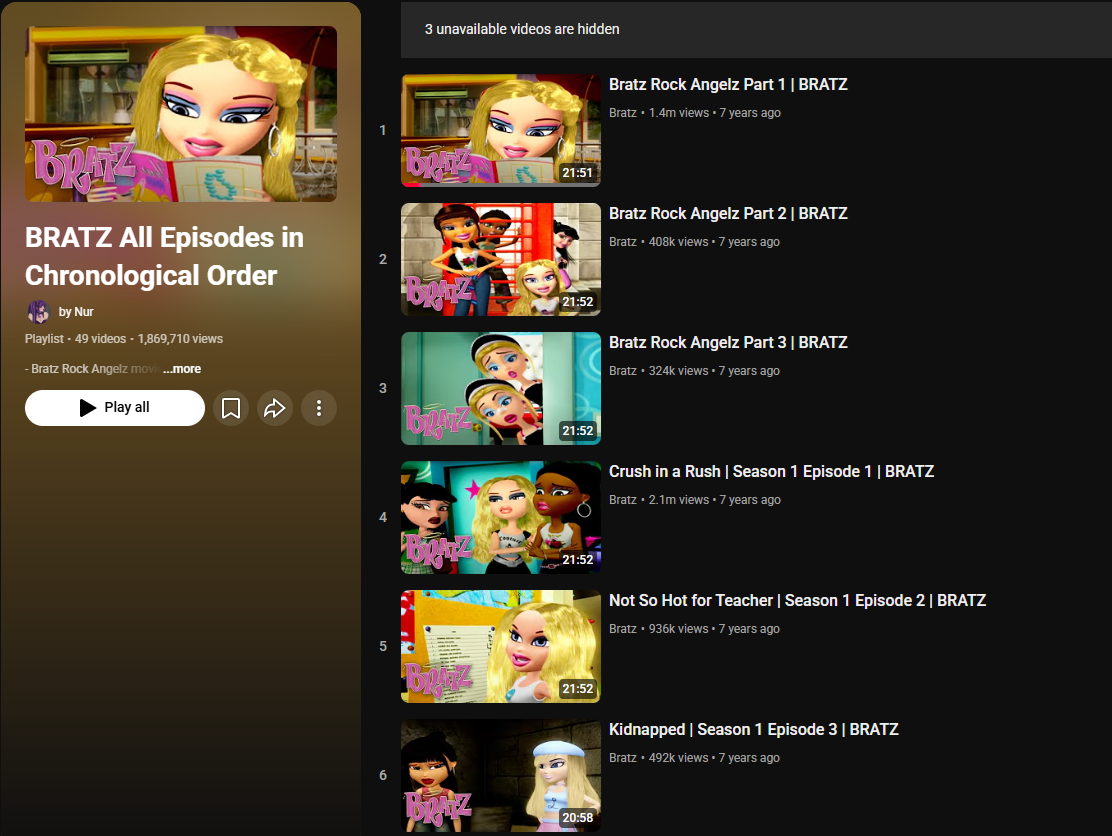Open title Kidnapped Season 1 Episode 3

754,730
